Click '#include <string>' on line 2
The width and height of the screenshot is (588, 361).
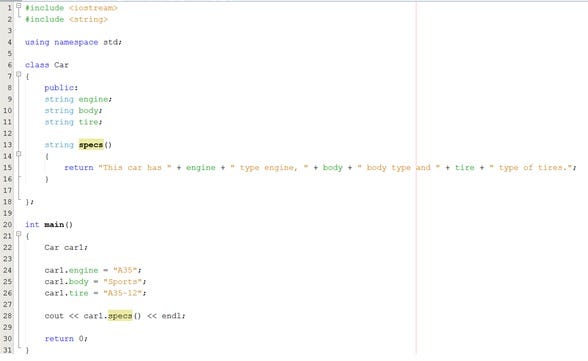[x=66, y=19]
